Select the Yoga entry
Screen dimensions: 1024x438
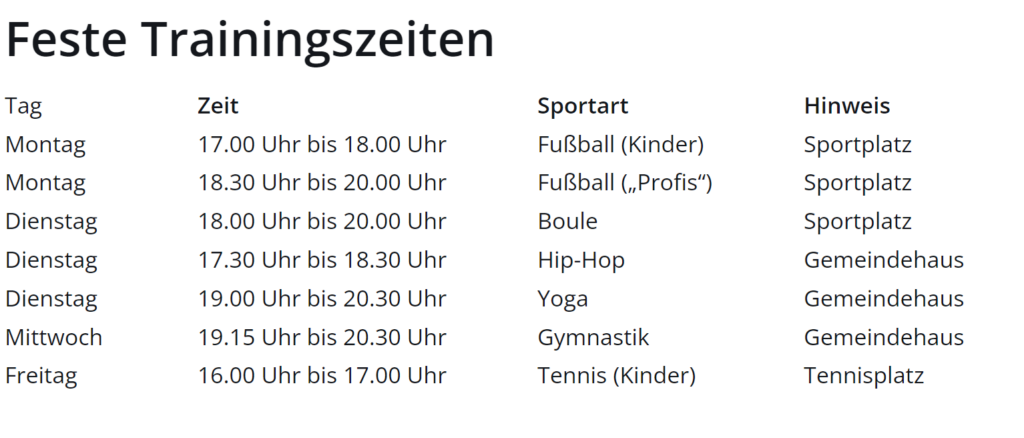click(x=562, y=298)
